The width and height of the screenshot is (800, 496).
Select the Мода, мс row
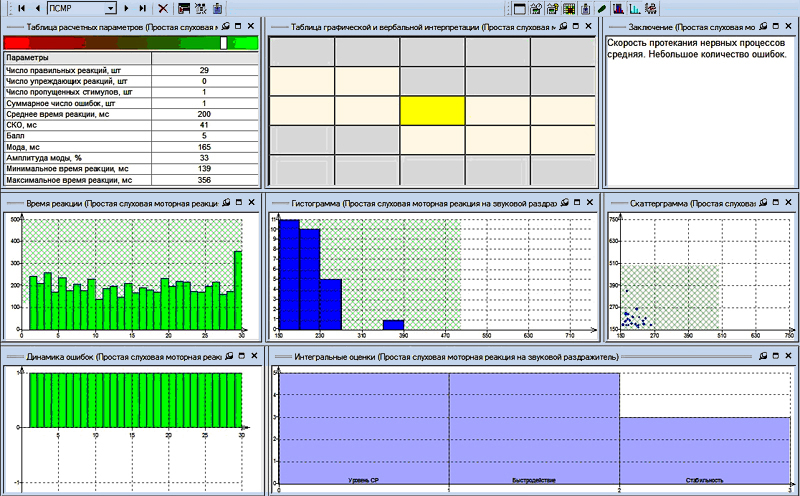point(131,147)
